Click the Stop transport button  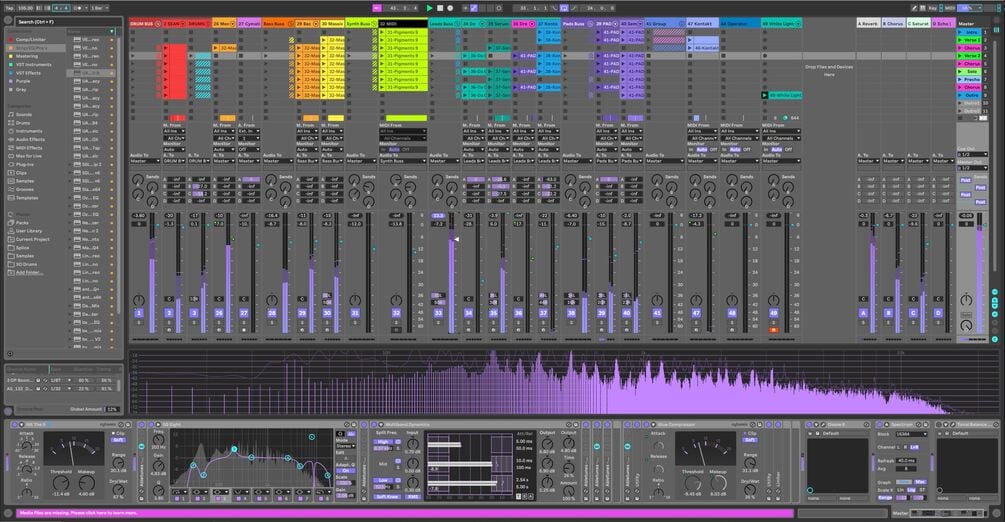coord(440,8)
